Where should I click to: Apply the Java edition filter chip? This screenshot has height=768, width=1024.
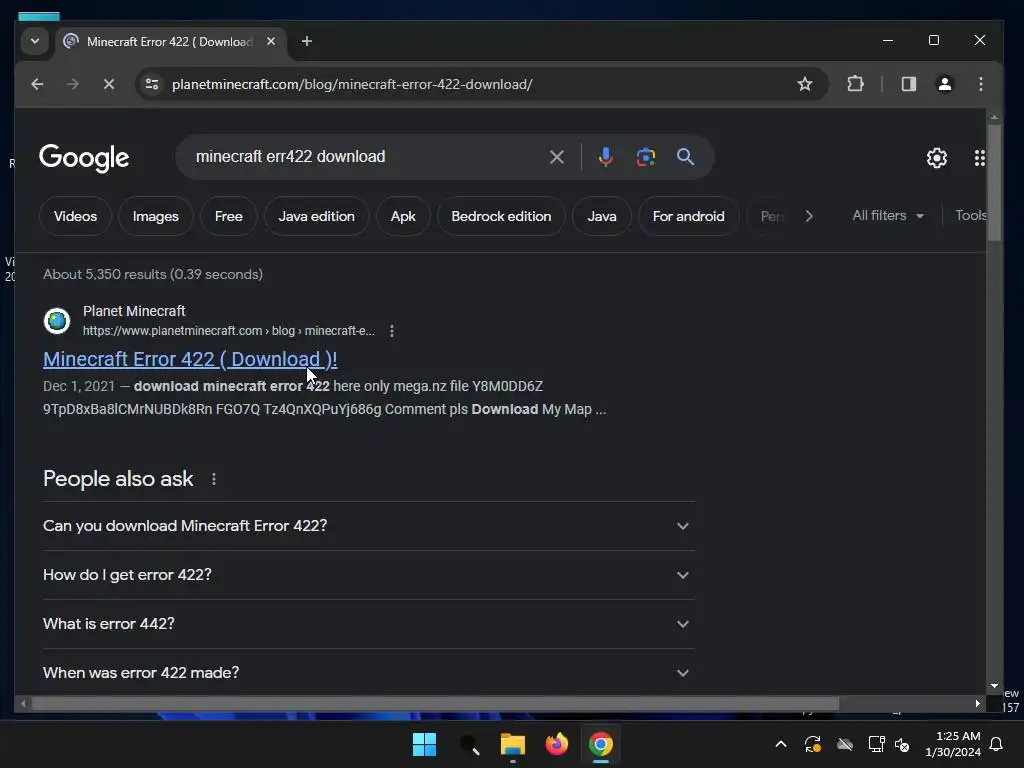click(x=316, y=216)
